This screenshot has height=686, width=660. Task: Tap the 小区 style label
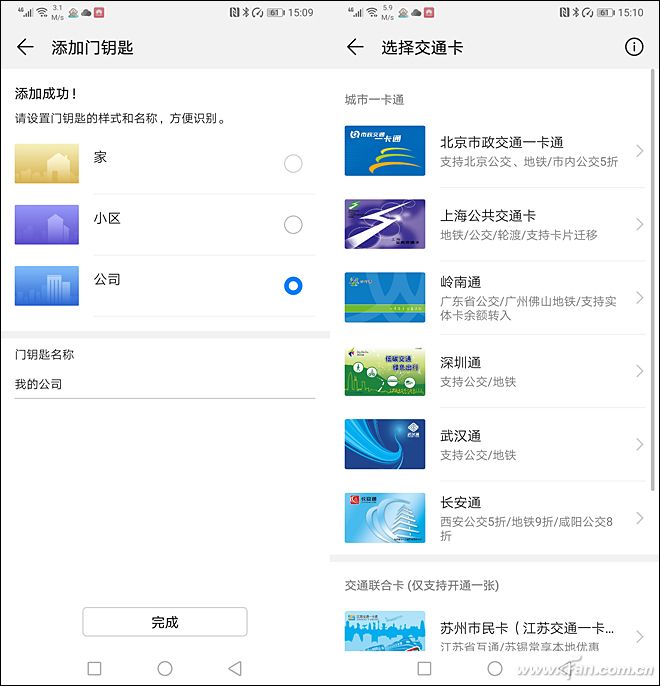click(x=107, y=218)
